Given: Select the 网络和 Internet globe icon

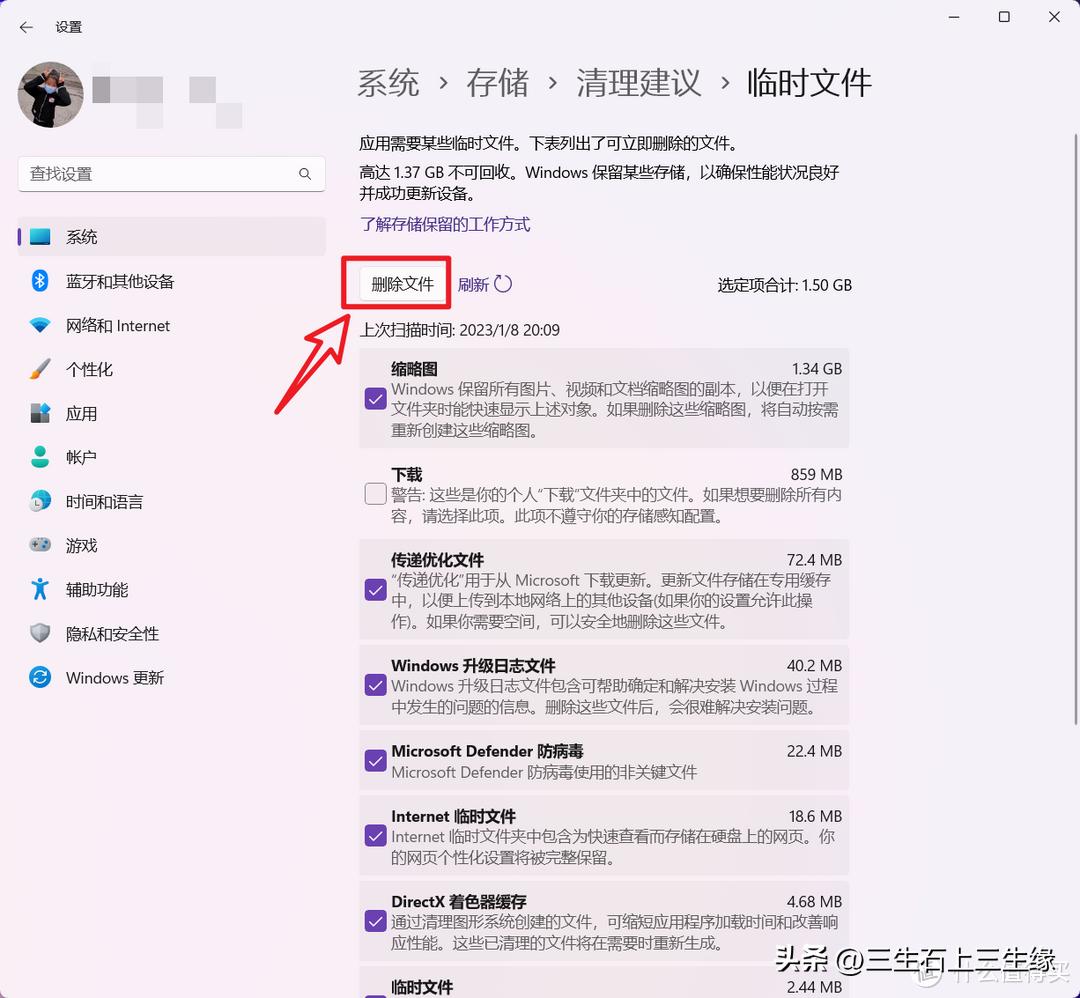Looking at the screenshot, I should (x=39, y=325).
